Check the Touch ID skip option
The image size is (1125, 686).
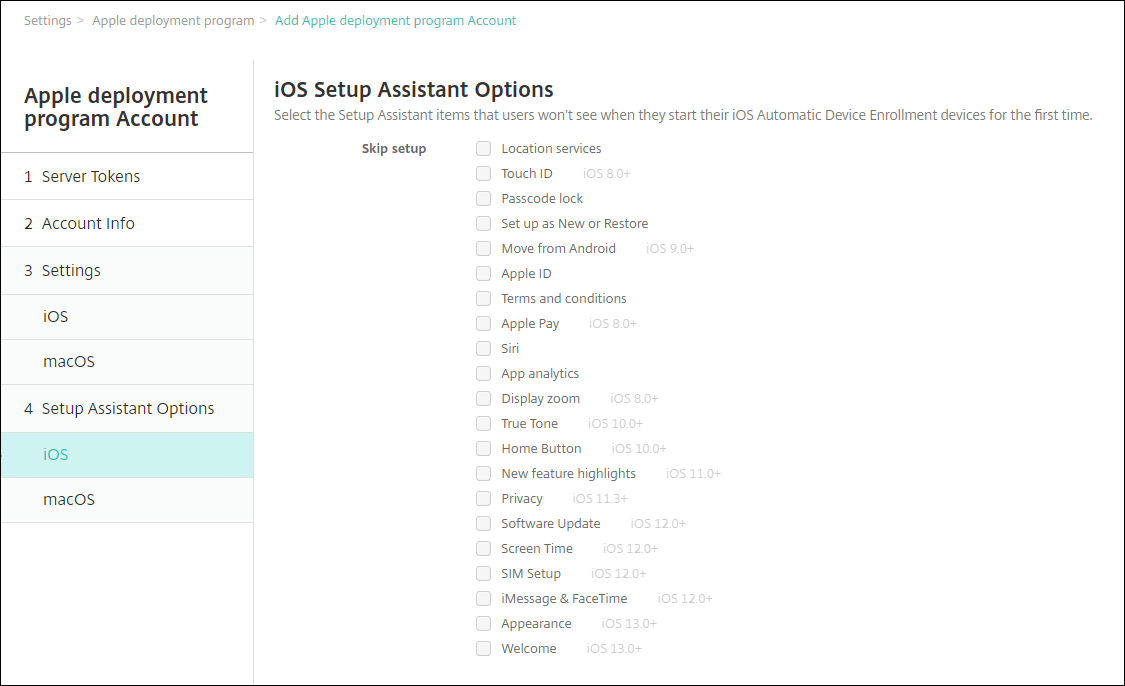[484, 174]
